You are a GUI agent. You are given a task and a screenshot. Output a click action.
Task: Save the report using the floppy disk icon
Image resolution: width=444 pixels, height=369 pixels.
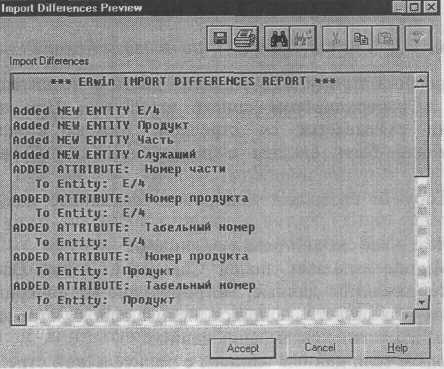click(x=219, y=38)
